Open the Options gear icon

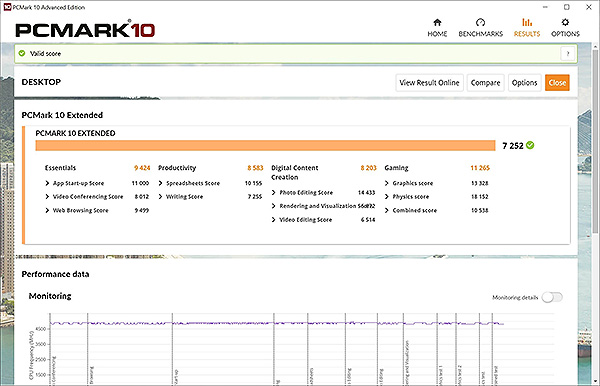[565, 22]
